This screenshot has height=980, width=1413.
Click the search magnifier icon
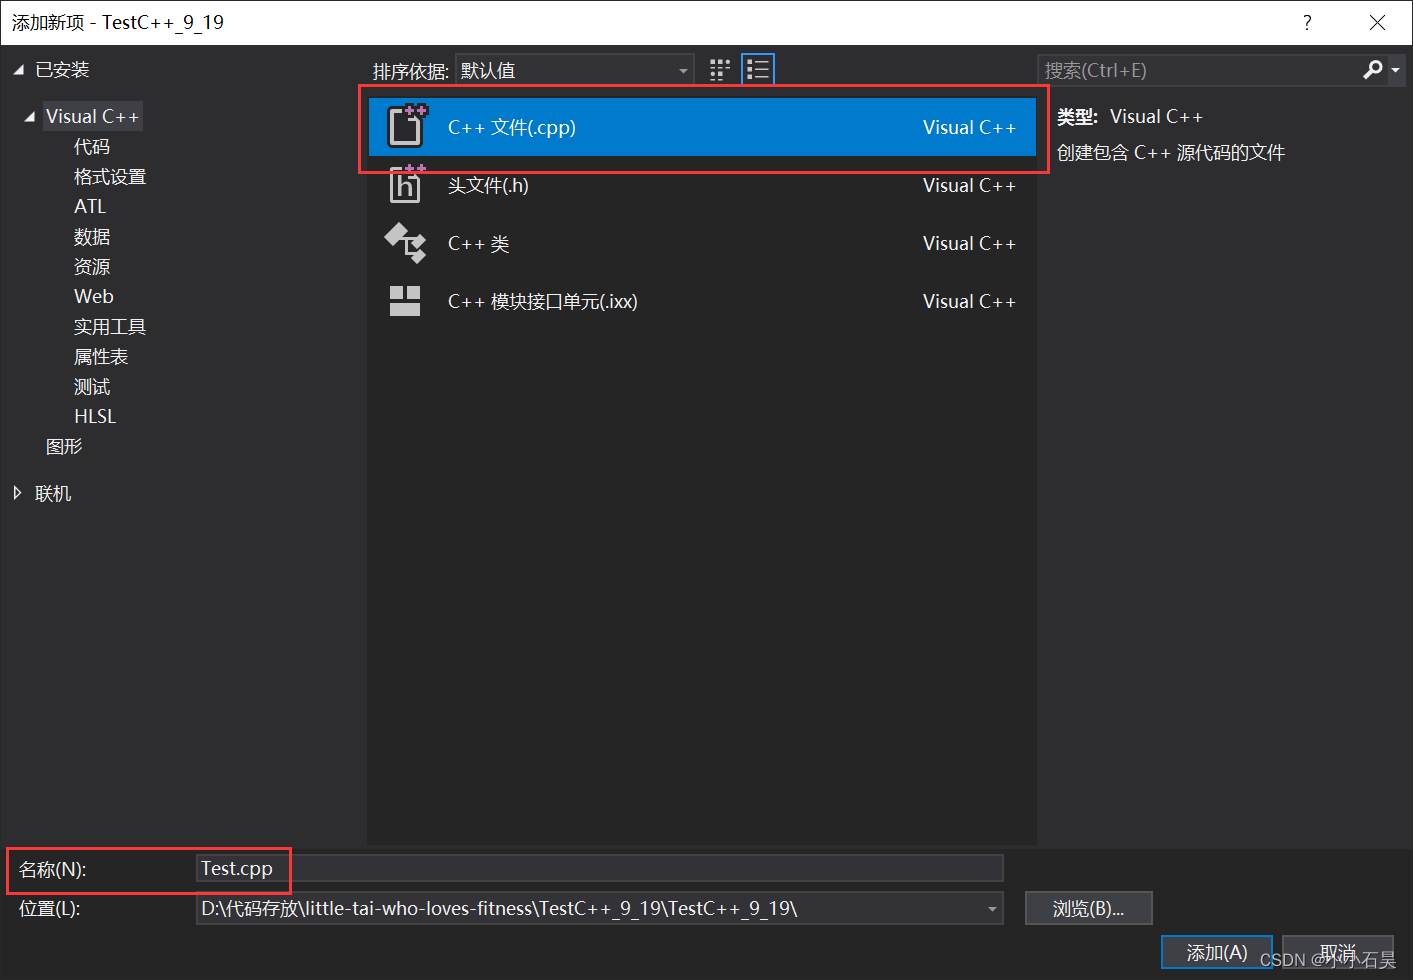tap(1373, 70)
